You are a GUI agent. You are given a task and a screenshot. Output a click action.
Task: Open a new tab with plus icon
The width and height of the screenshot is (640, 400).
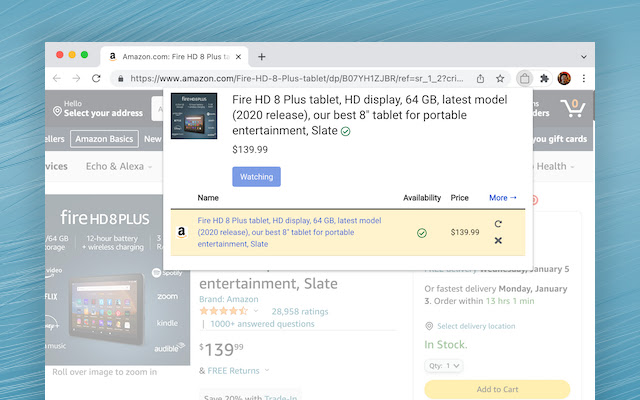[262, 57]
